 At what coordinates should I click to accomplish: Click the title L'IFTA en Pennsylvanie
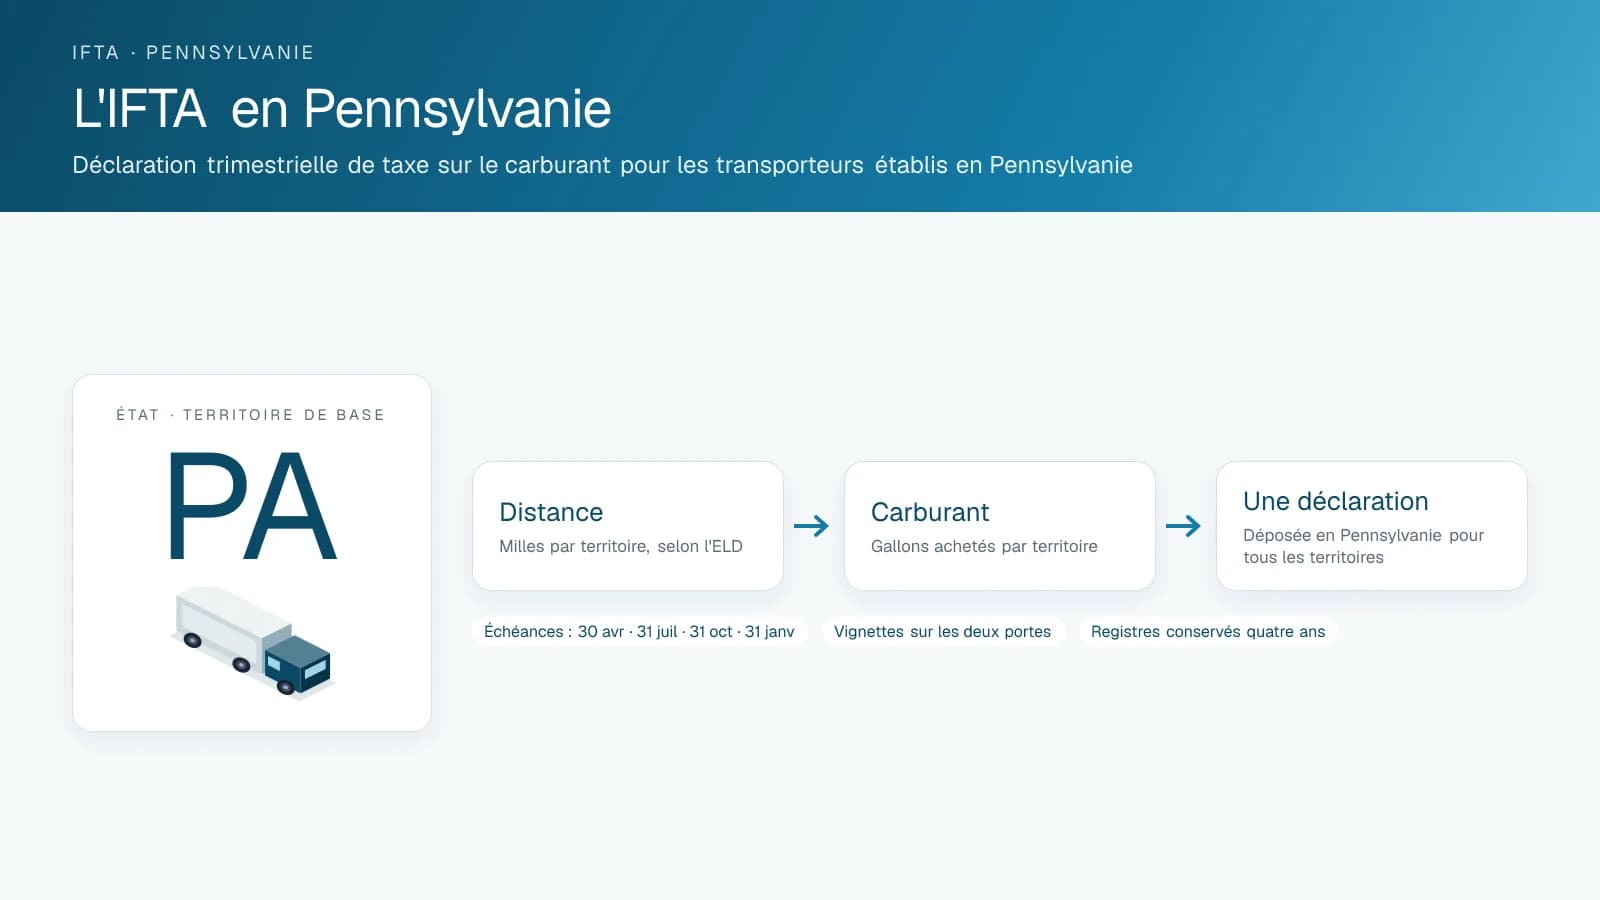tap(342, 109)
